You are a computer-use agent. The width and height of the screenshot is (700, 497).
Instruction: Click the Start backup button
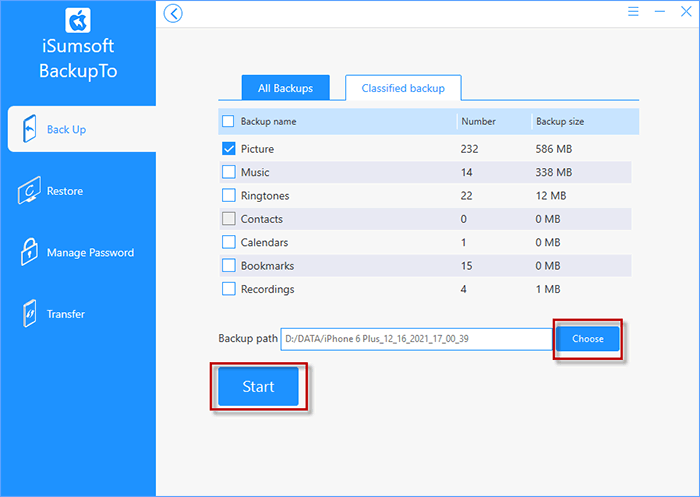point(258,386)
